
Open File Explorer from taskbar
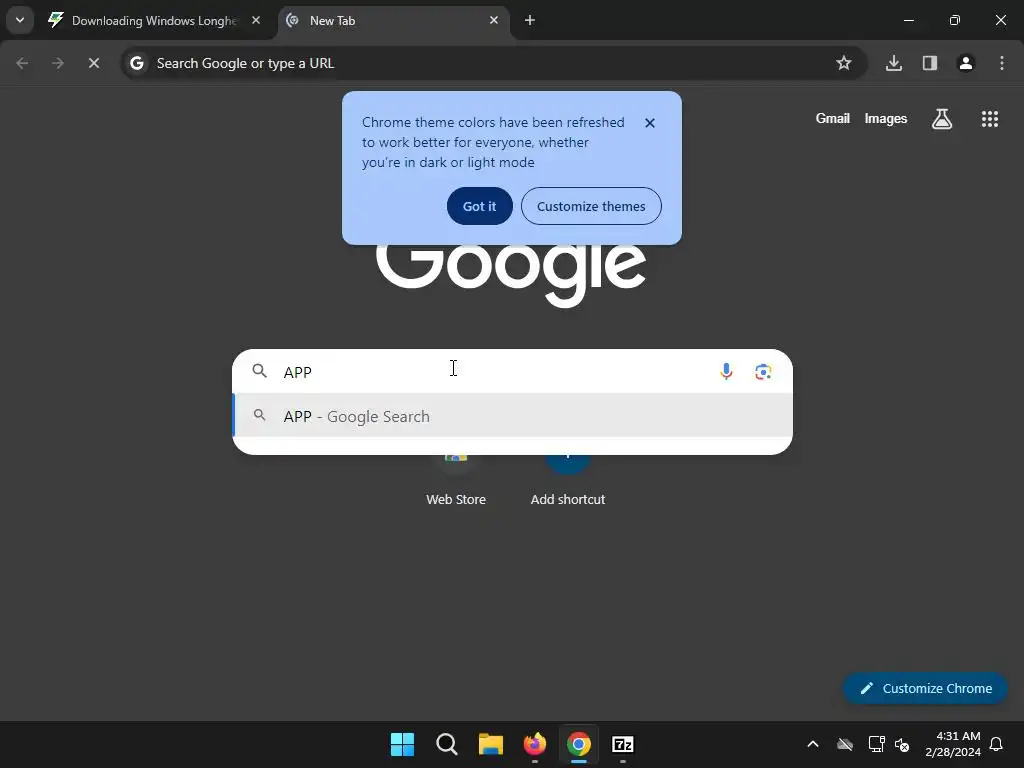click(490, 744)
